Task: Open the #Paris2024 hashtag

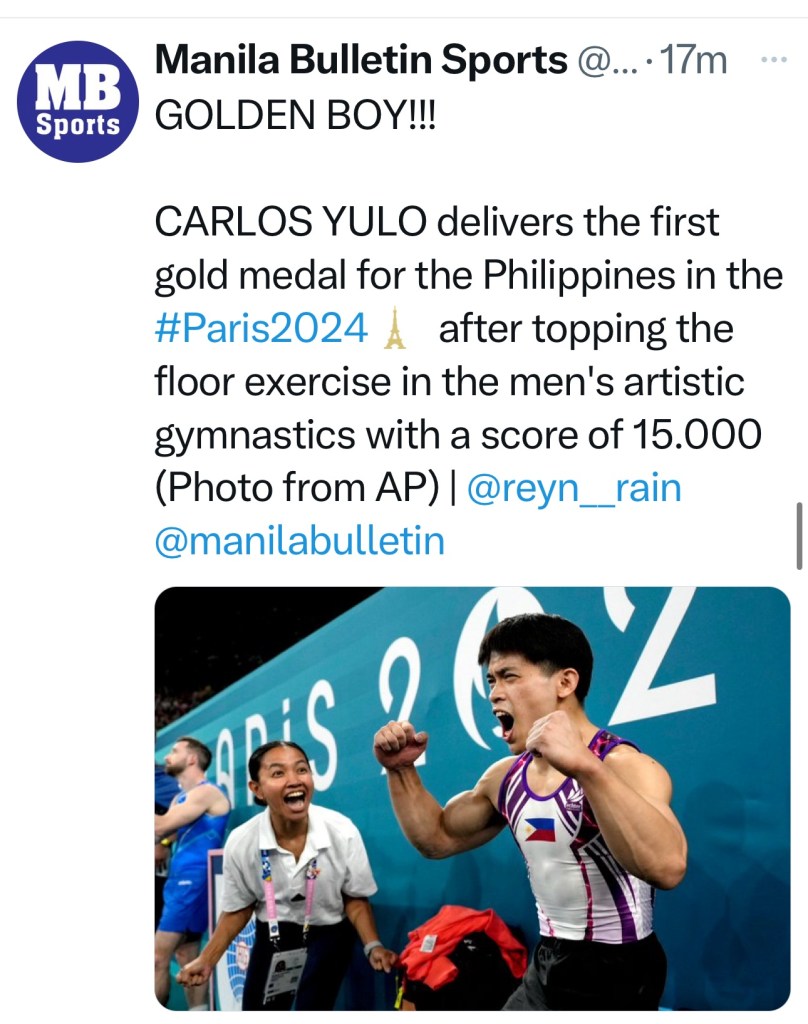Action: (x=261, y=328)
